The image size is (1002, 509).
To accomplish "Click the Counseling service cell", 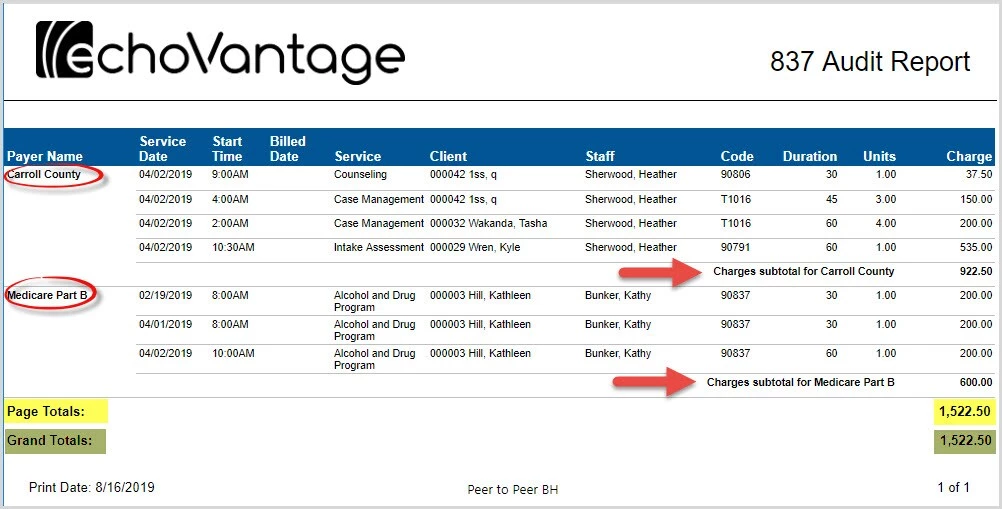I will (x=360, y=174).
